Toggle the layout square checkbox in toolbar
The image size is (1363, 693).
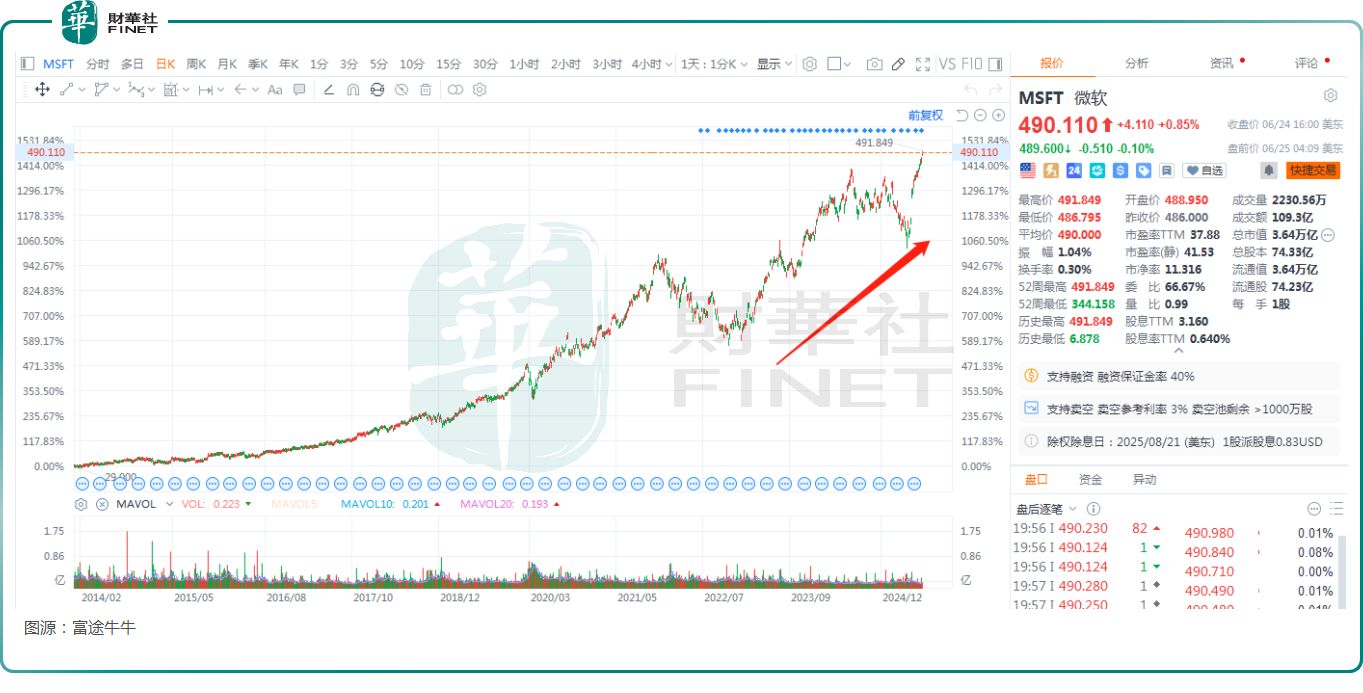(x=834, y=64)
